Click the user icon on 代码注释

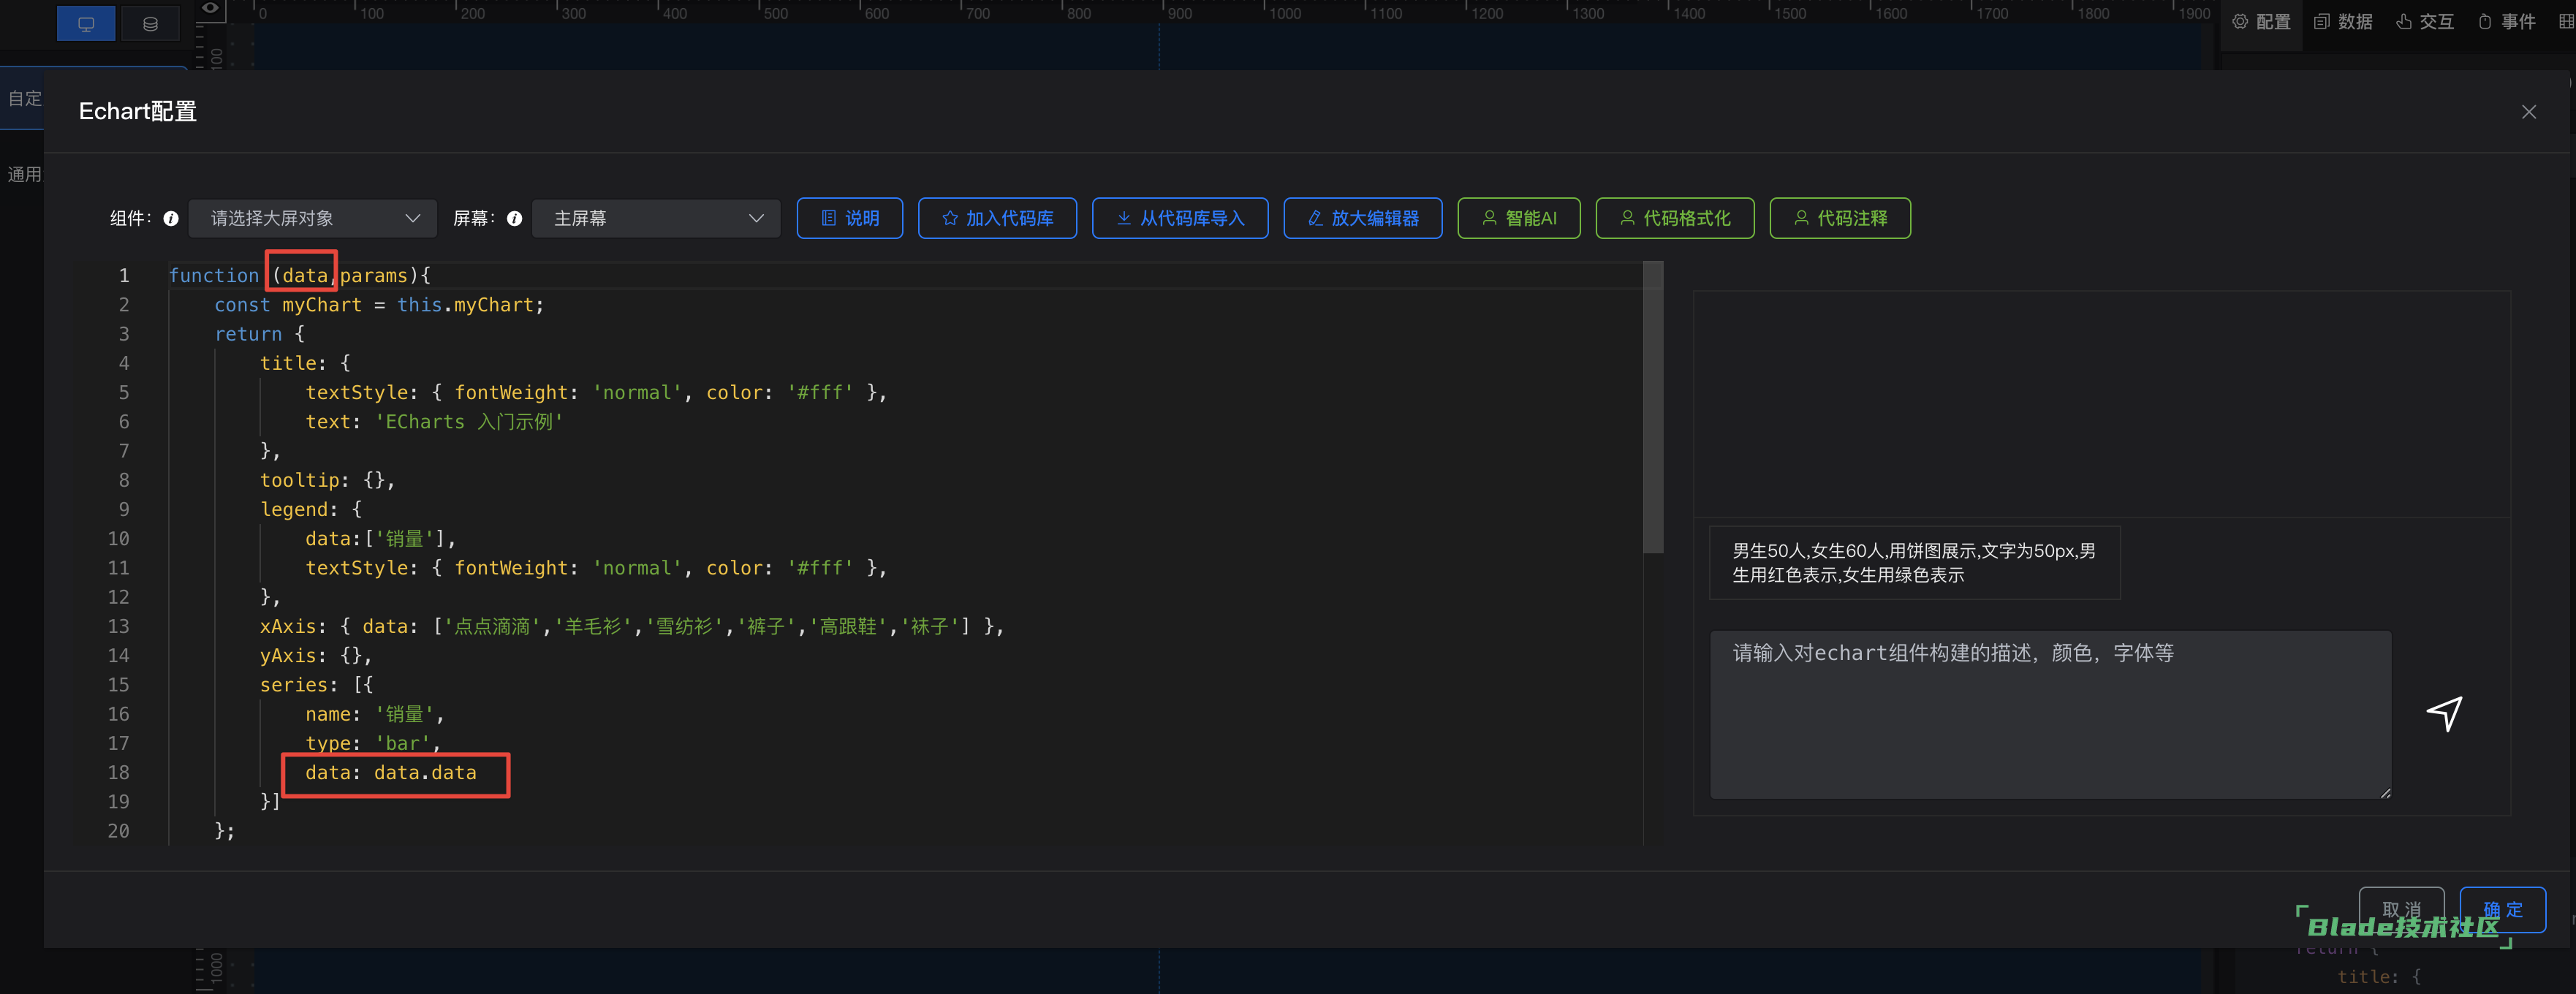pyautogui.click(x=1801, y=218)
